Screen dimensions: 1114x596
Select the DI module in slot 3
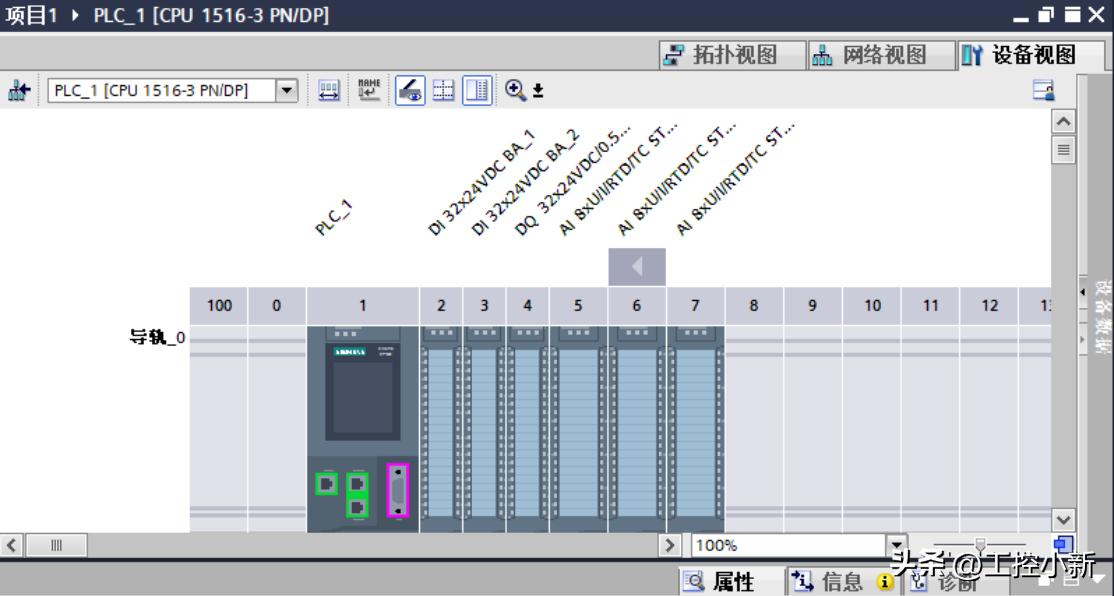(x=485, y=429)
